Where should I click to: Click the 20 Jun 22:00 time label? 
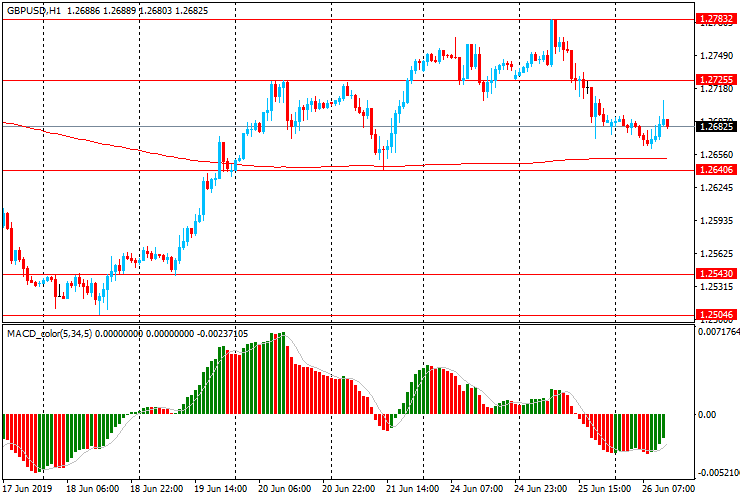tap(349, 488)
